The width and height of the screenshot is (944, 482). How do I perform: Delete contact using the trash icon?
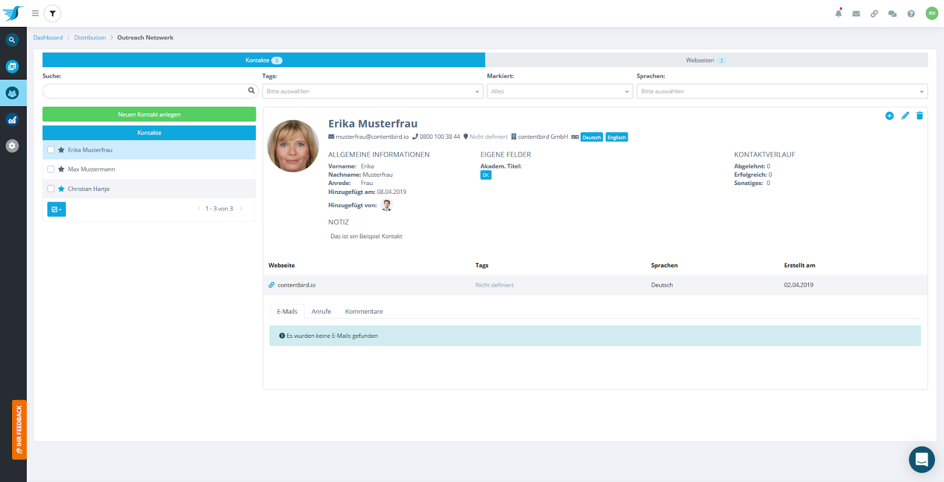(x=920, y=116)
